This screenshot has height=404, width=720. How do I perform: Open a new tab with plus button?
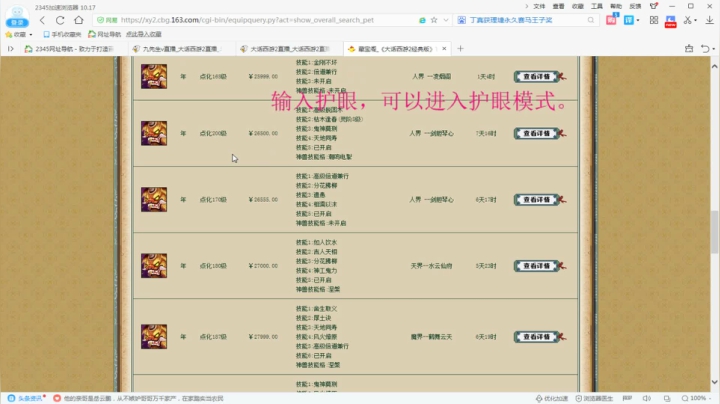[x=461, y=49]
